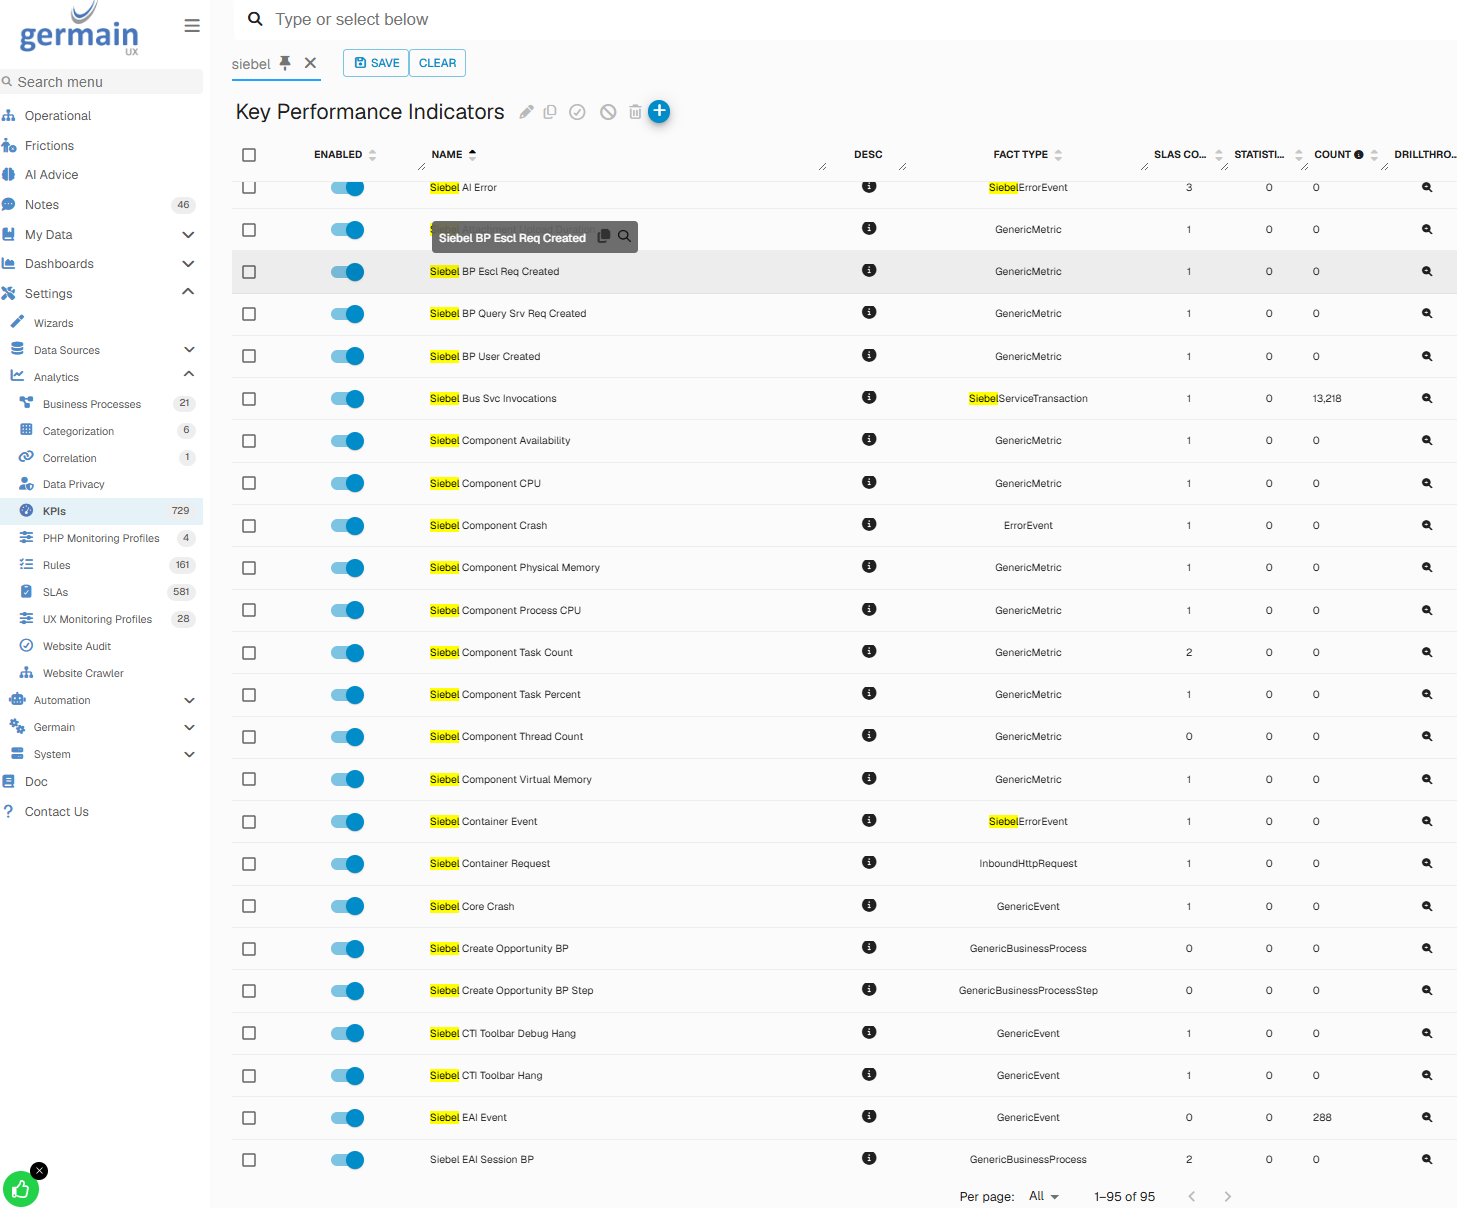Open drillthrough for Siebel Component CPU
Screen dimensions: 1457x1208
click(1427, 484)
